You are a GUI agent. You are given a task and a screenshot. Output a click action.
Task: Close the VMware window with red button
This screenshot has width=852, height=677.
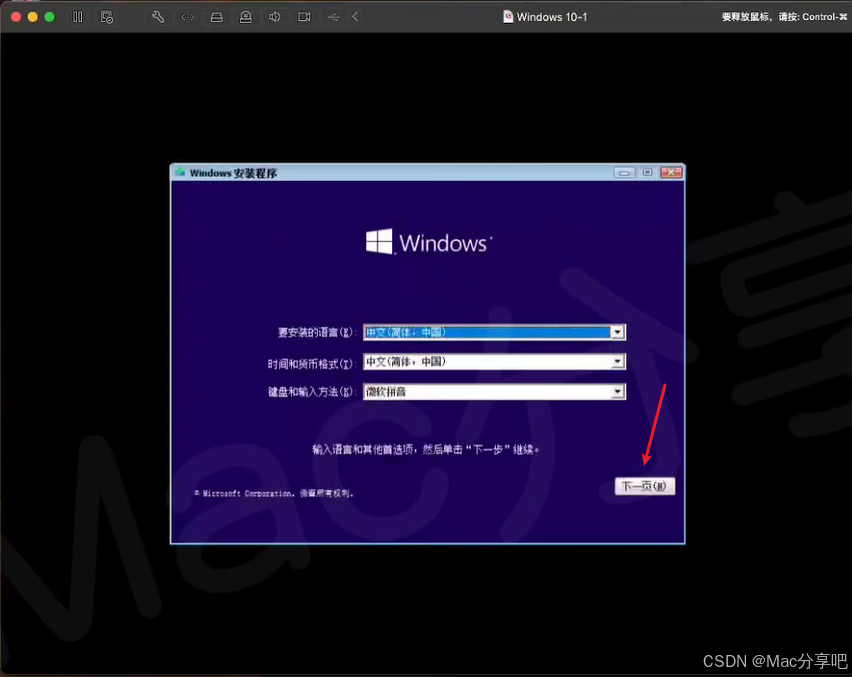point(16,17)
